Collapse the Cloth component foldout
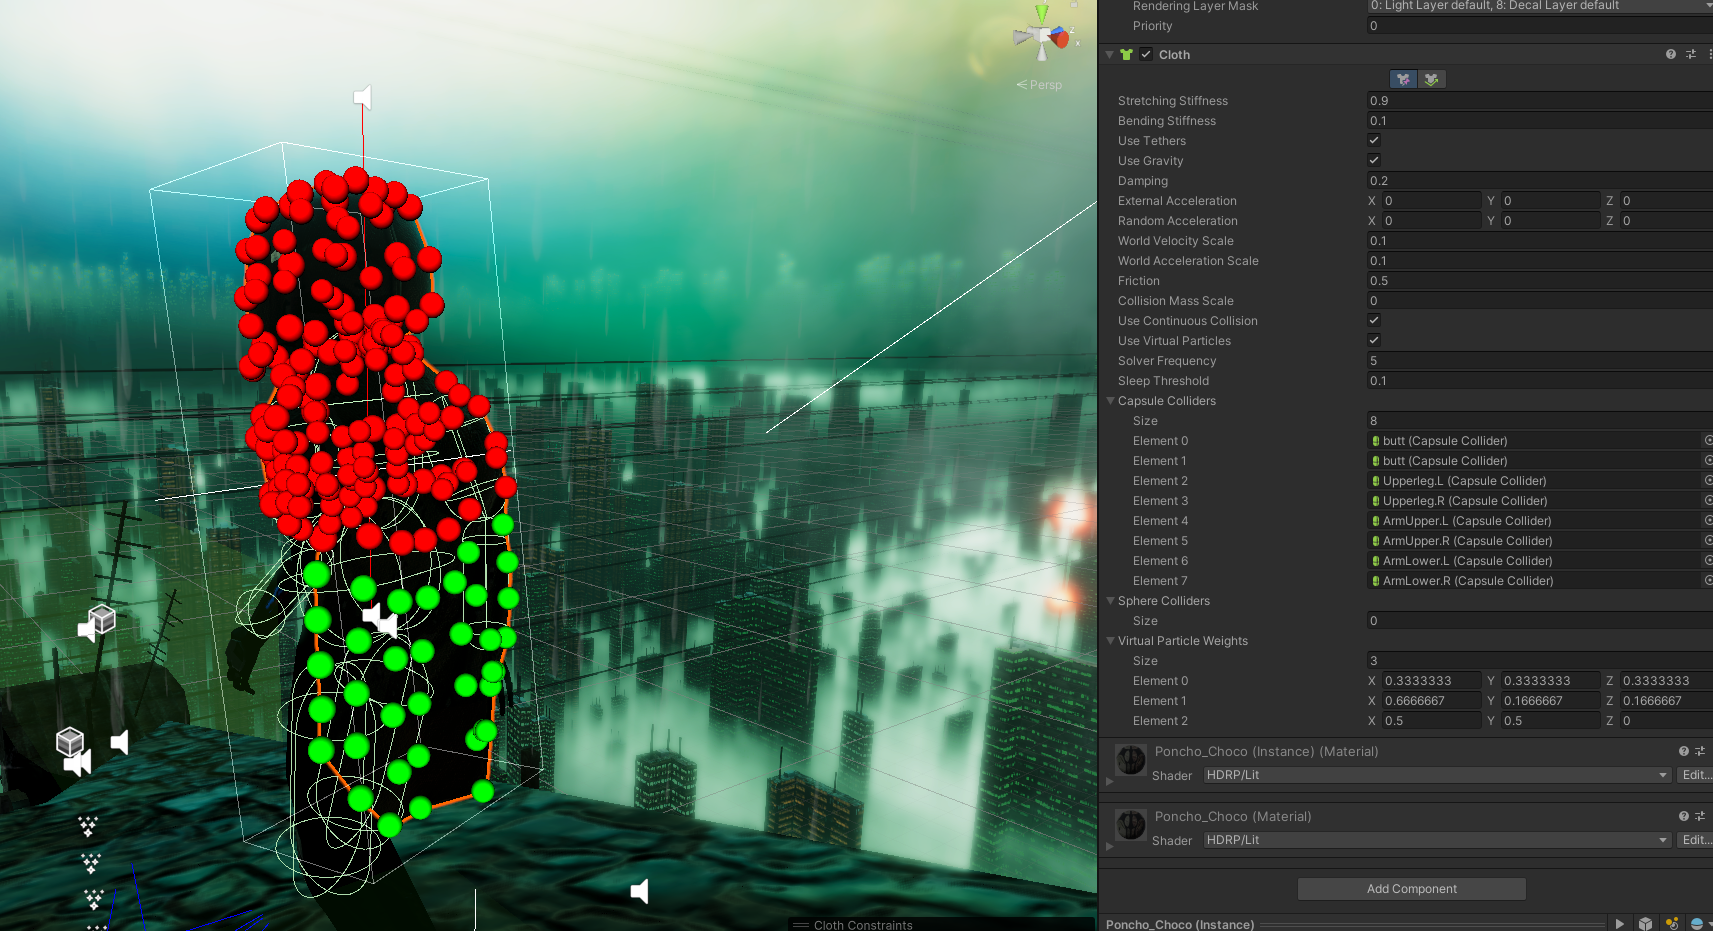 pyautogui.click(x=1109, y=55)
